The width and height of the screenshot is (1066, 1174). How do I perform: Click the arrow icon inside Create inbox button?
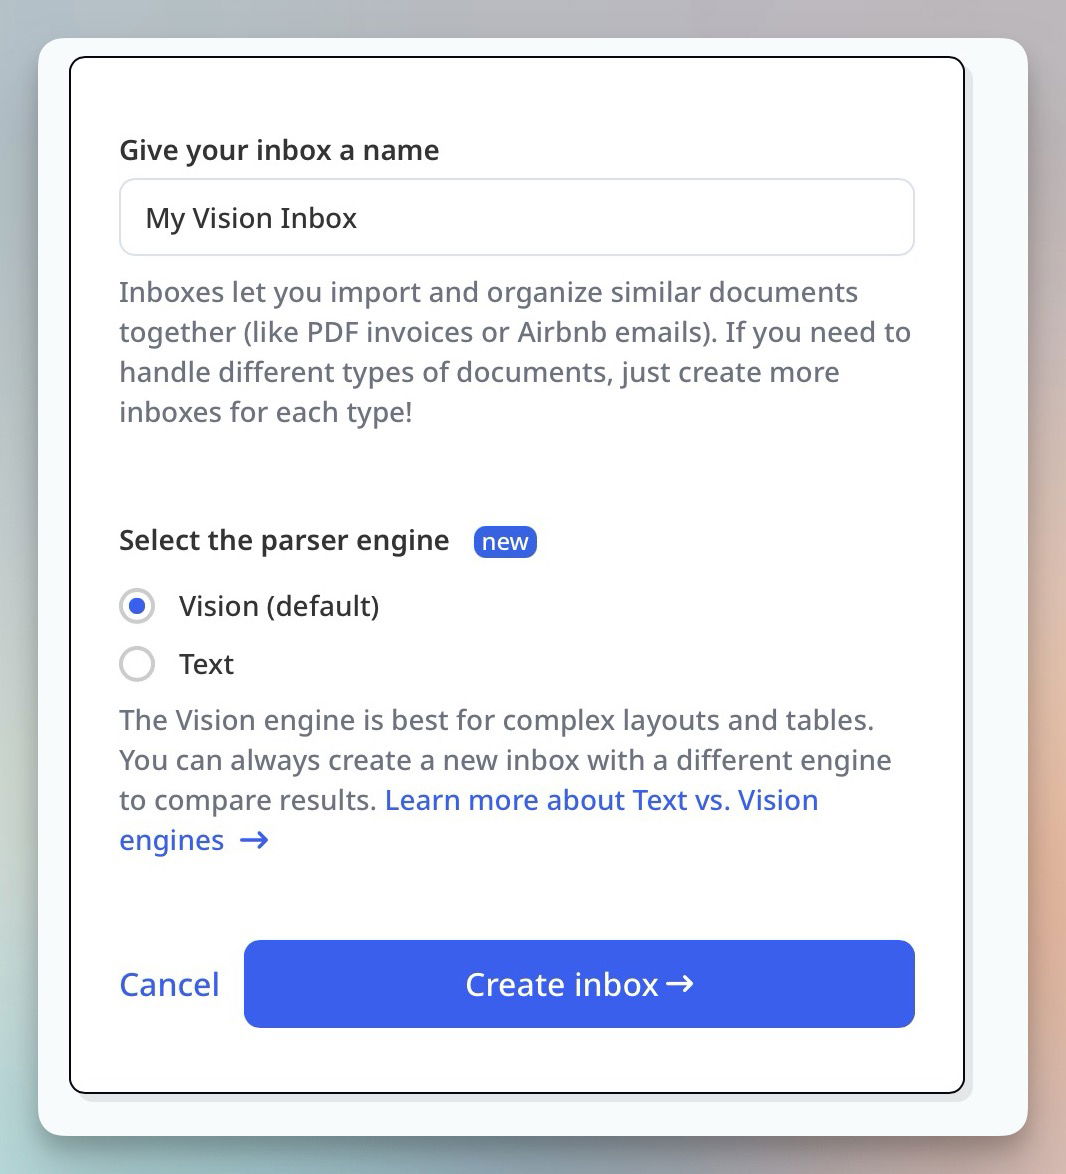pos(680,984)
